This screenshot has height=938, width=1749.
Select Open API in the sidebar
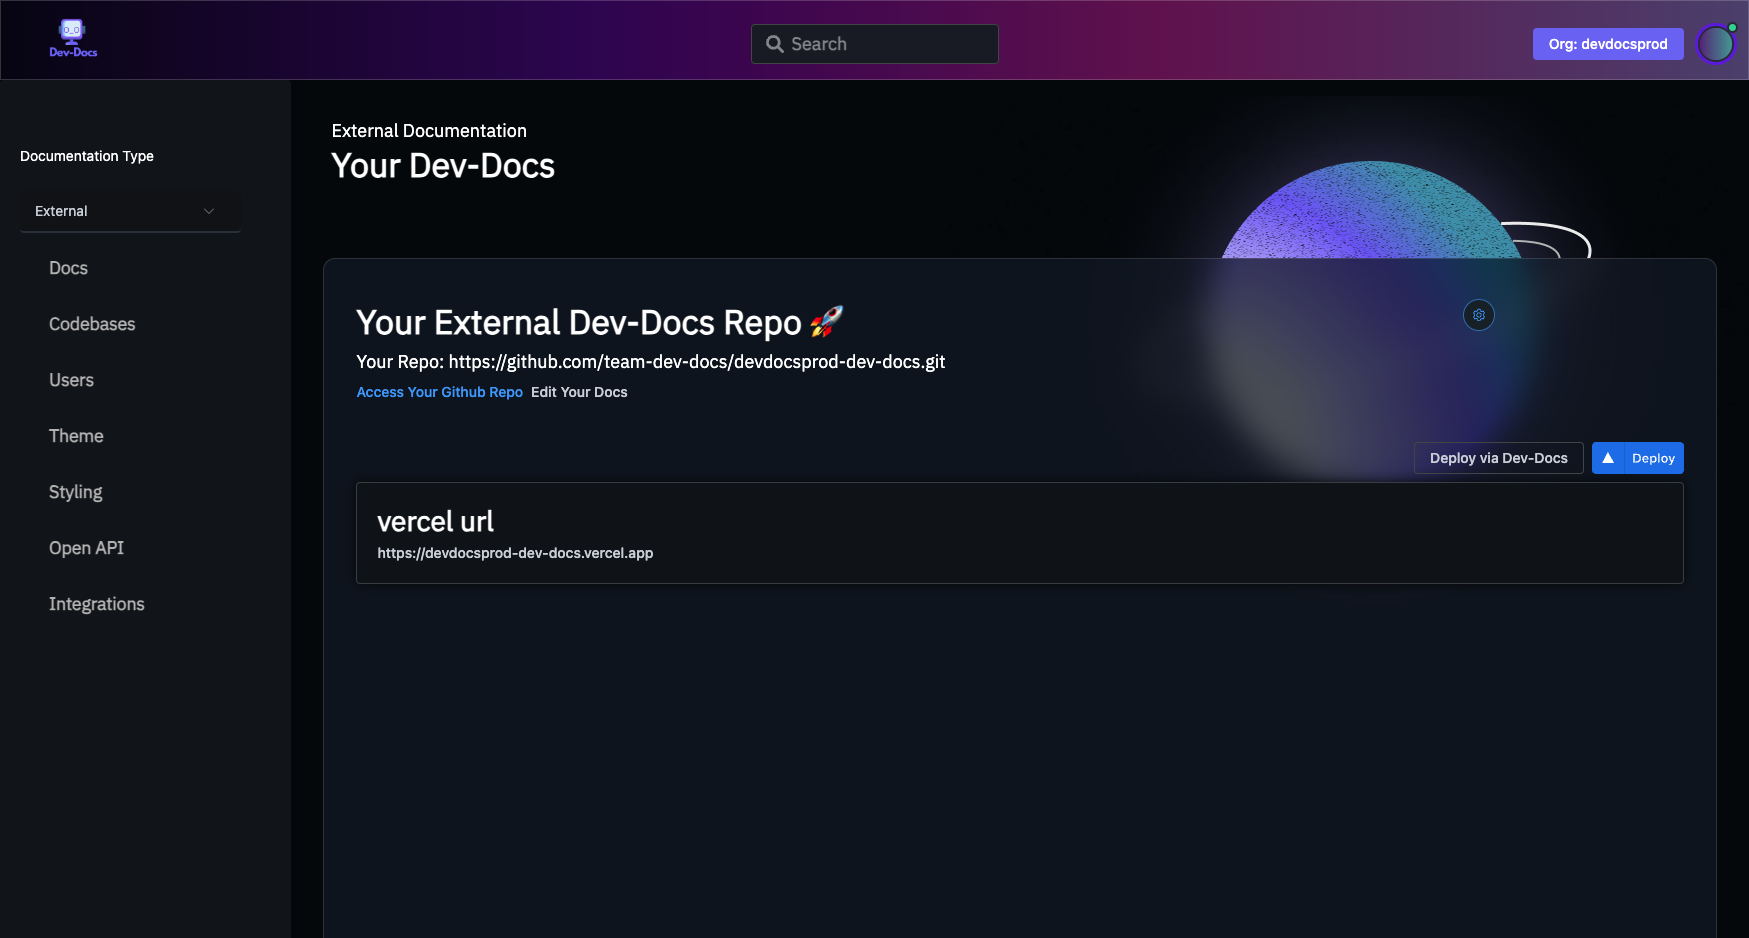point(86,548)
